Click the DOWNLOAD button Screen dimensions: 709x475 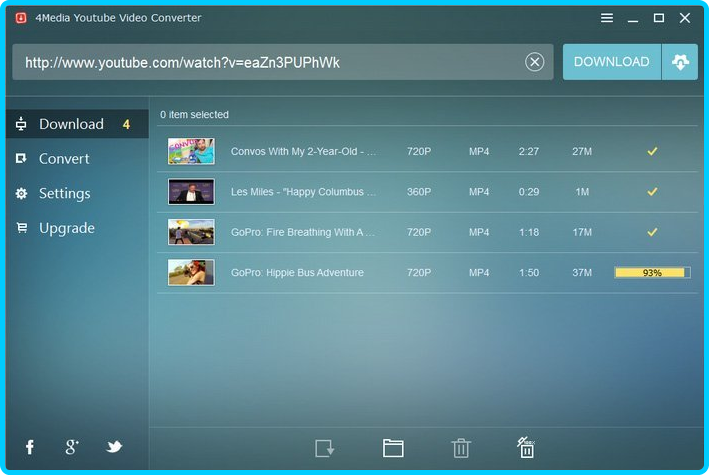(x=611, y=62)
